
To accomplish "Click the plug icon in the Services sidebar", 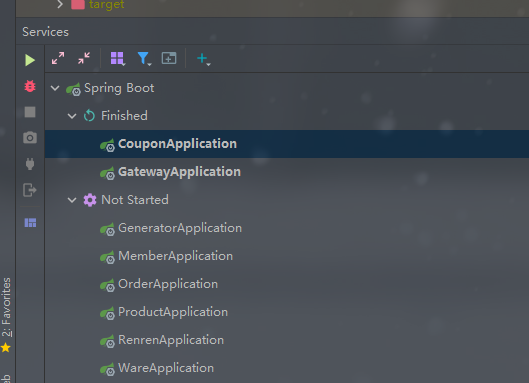I will 30,164.
